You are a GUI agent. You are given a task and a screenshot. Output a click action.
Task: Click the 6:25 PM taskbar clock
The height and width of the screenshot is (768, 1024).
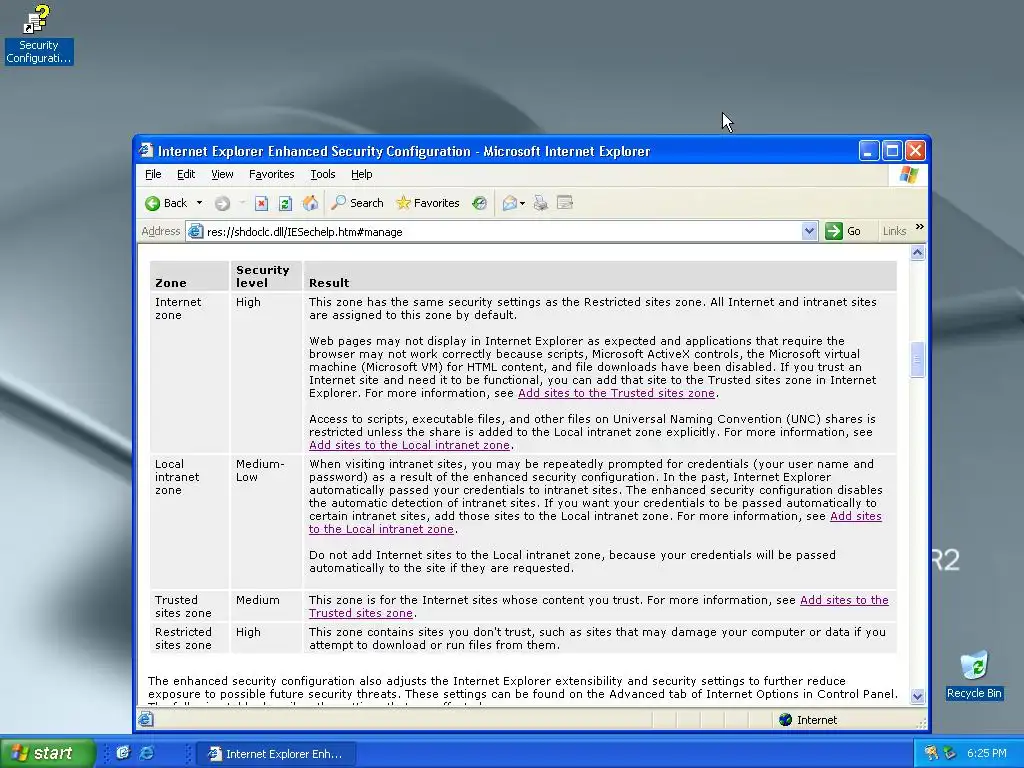tap(986, 753)
